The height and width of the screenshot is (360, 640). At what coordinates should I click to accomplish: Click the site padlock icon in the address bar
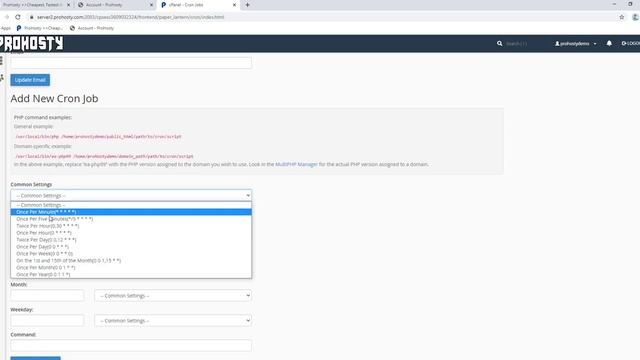coord(31,17)
